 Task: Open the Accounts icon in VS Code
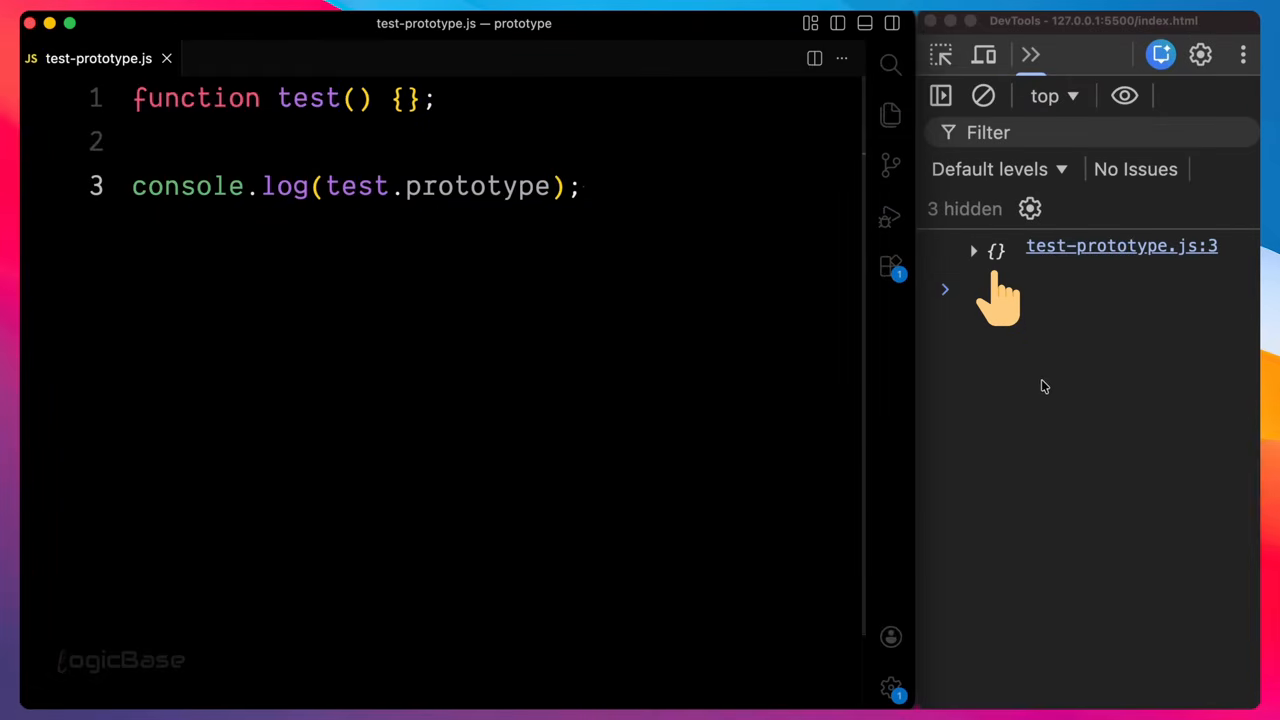tap(891, 637)
